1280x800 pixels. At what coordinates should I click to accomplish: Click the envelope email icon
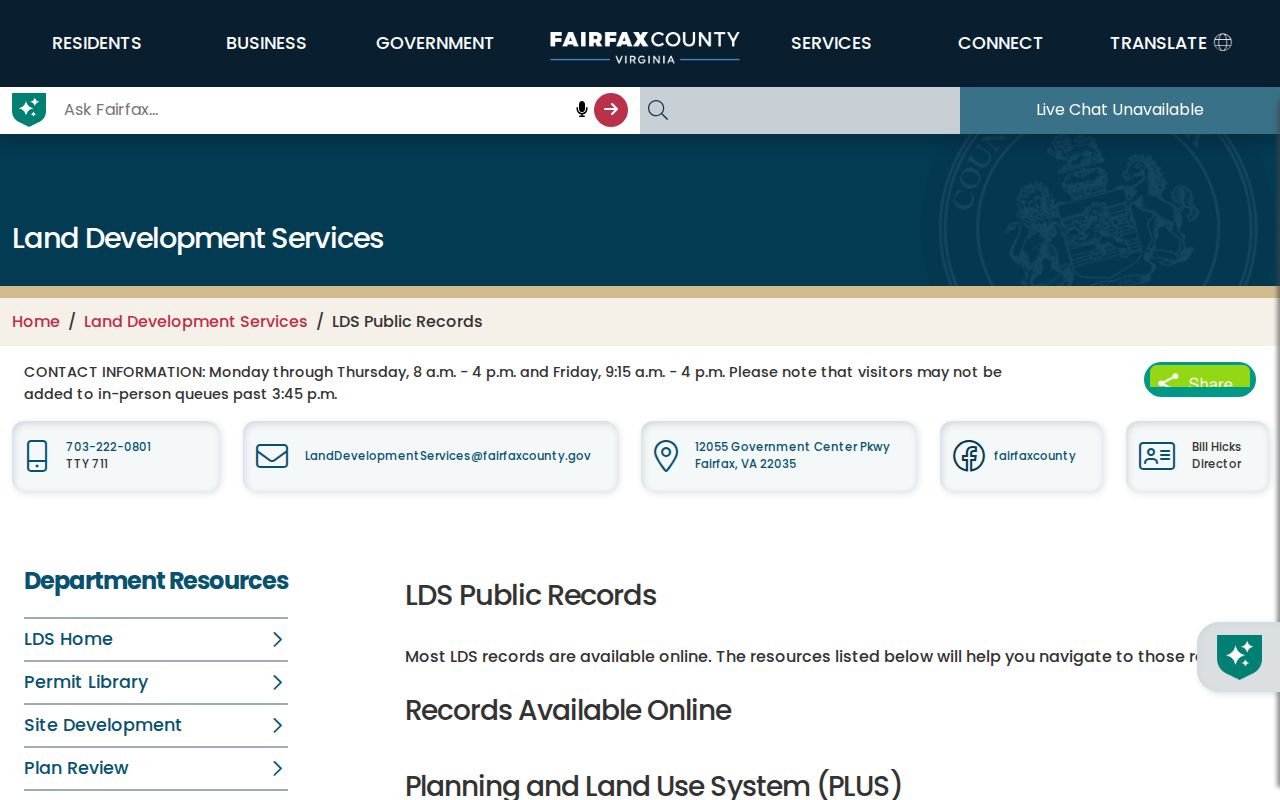[x=272, y=456]
